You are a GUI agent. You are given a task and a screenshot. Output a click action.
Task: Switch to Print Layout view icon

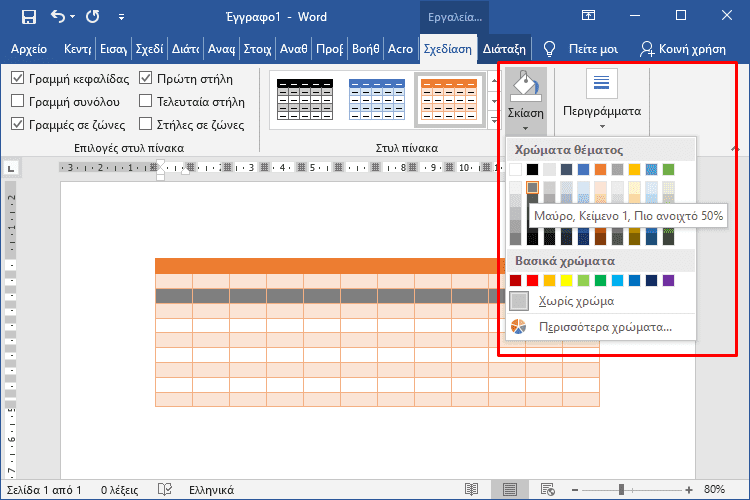(511, 489)
